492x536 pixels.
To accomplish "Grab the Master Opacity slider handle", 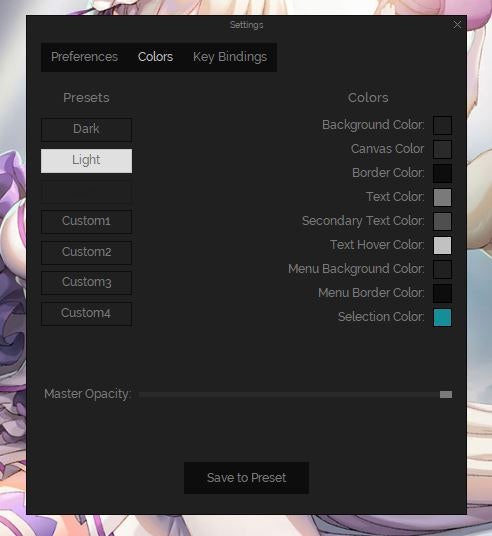I will pyautogui.click(x=446, y=394).
